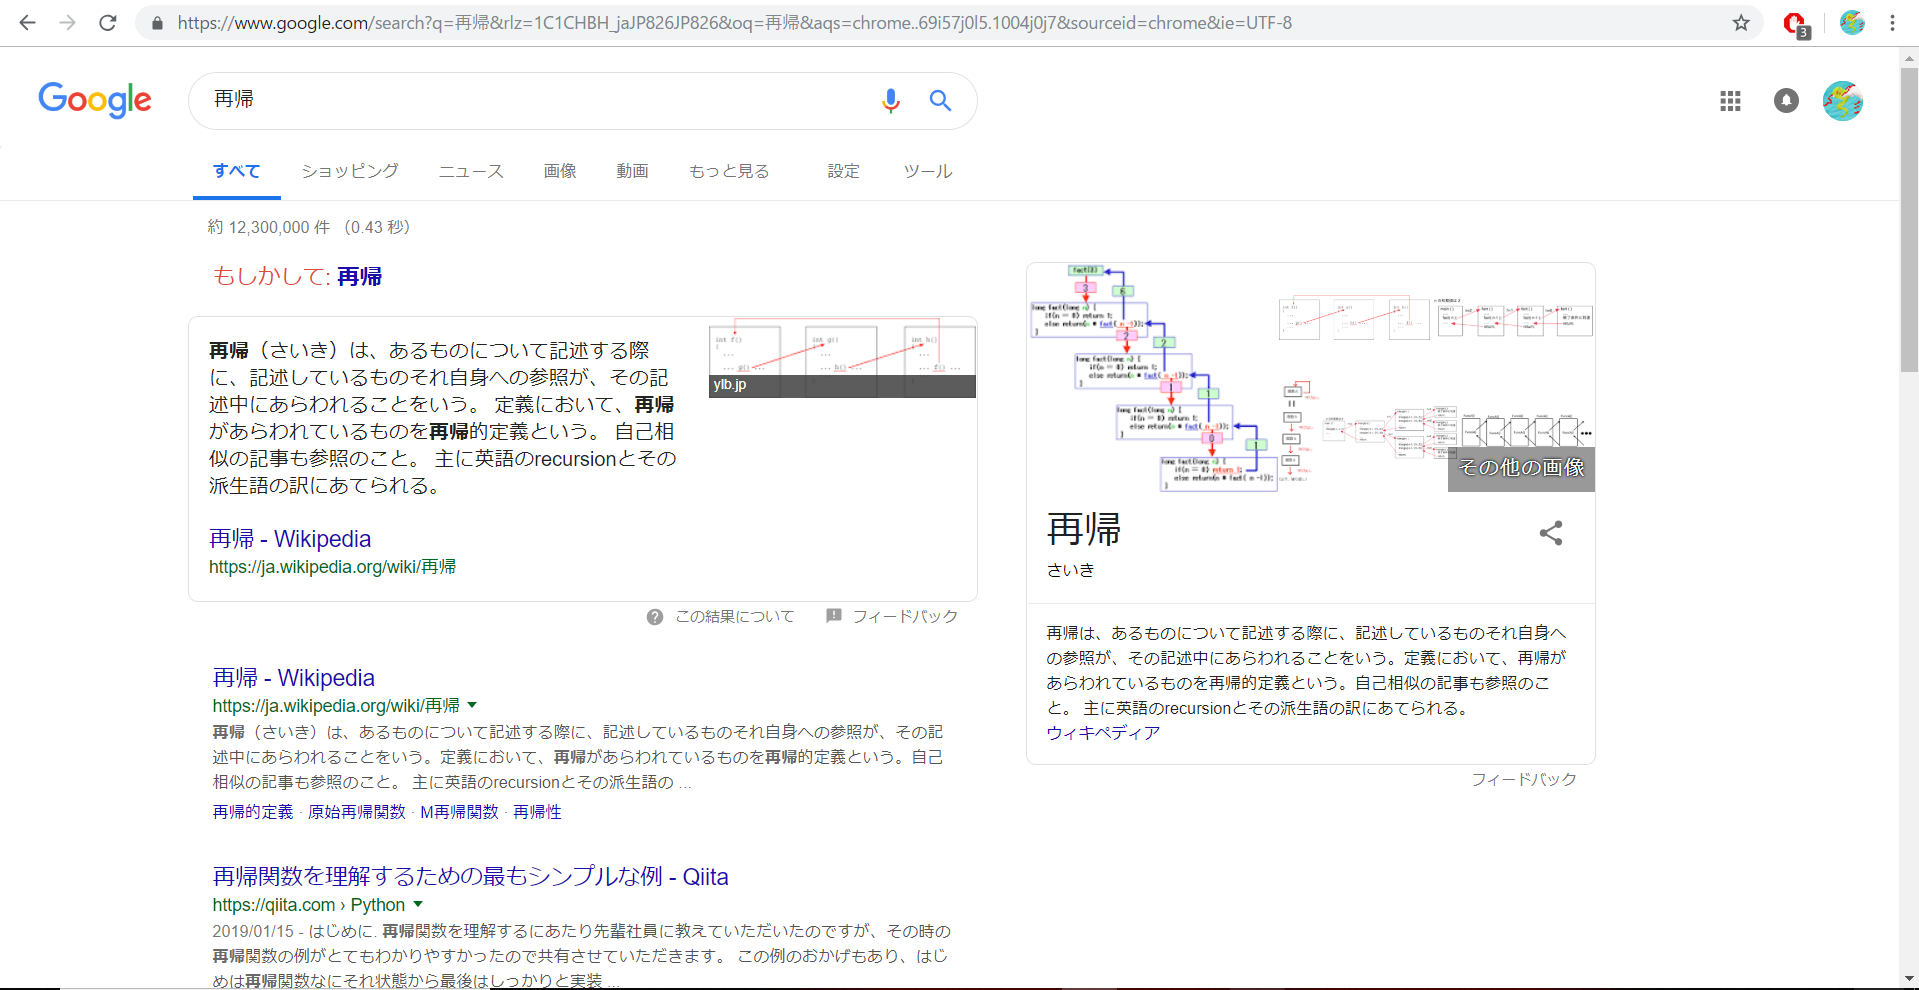Open Chrome profile avatar in toolbar
Screen dimensions: 1919x990
click(1852, 22)
